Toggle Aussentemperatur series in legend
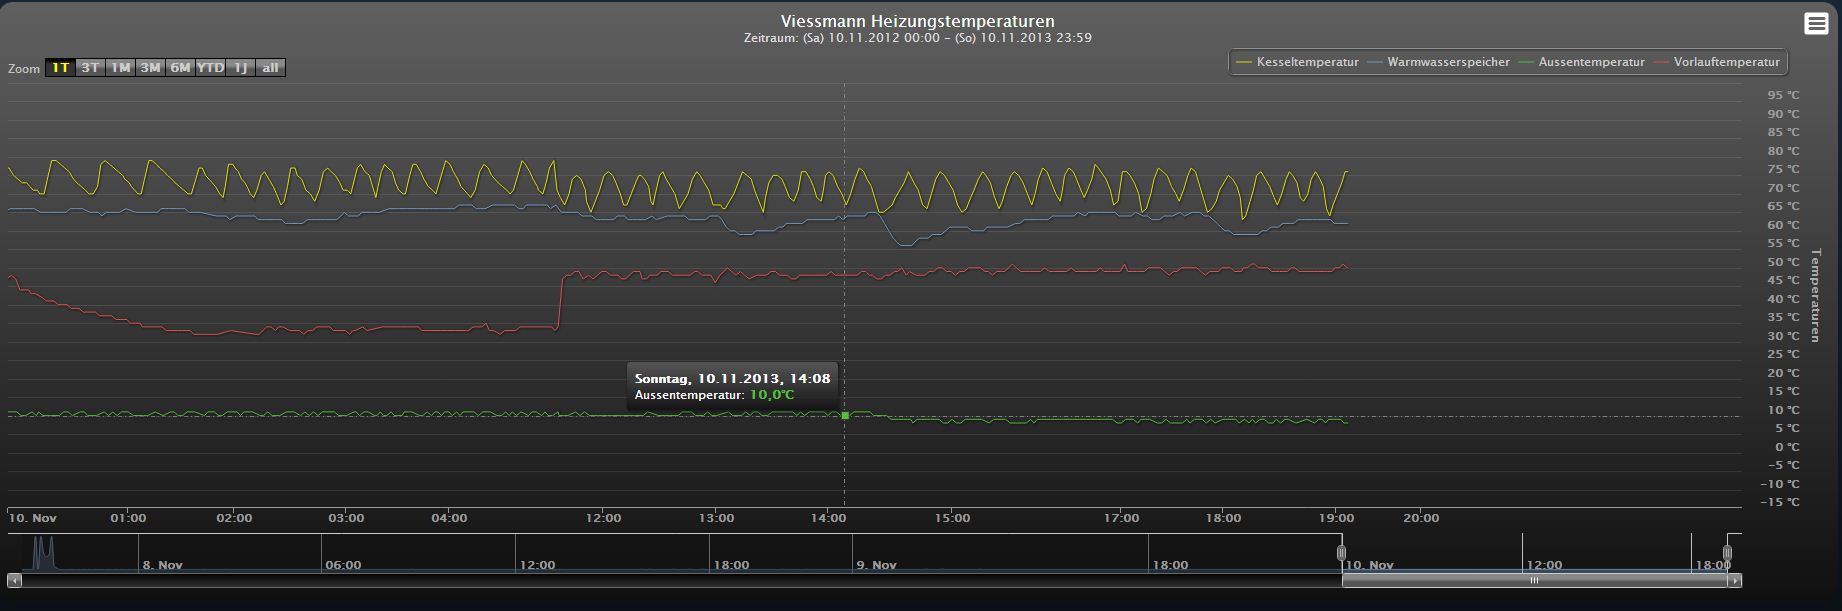 pos(1582,62)
